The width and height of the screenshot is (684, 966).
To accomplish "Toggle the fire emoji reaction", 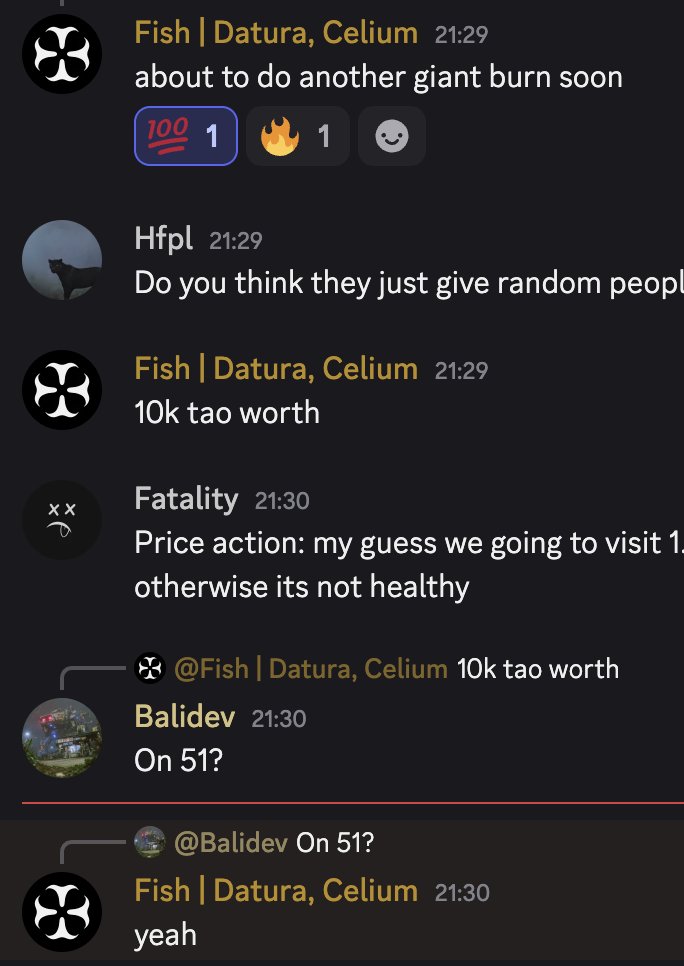I will pos(298,136).
